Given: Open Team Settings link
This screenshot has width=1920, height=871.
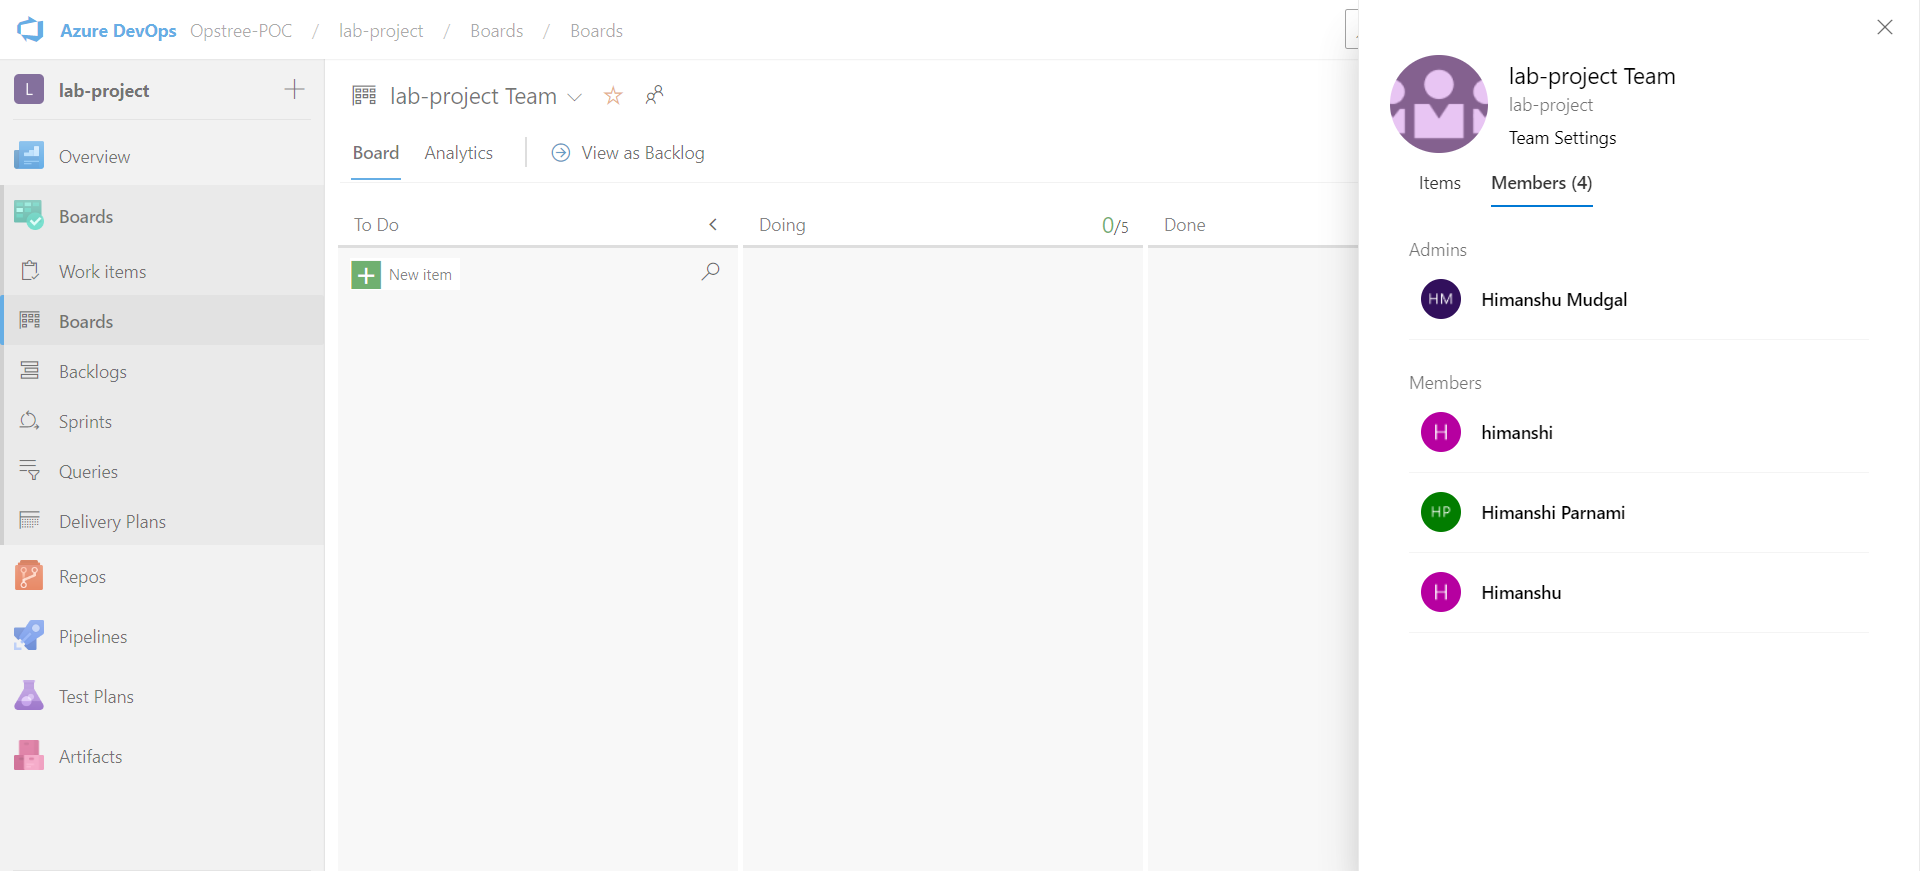Looking at the screenshot, I should [x=1562, y=138].
